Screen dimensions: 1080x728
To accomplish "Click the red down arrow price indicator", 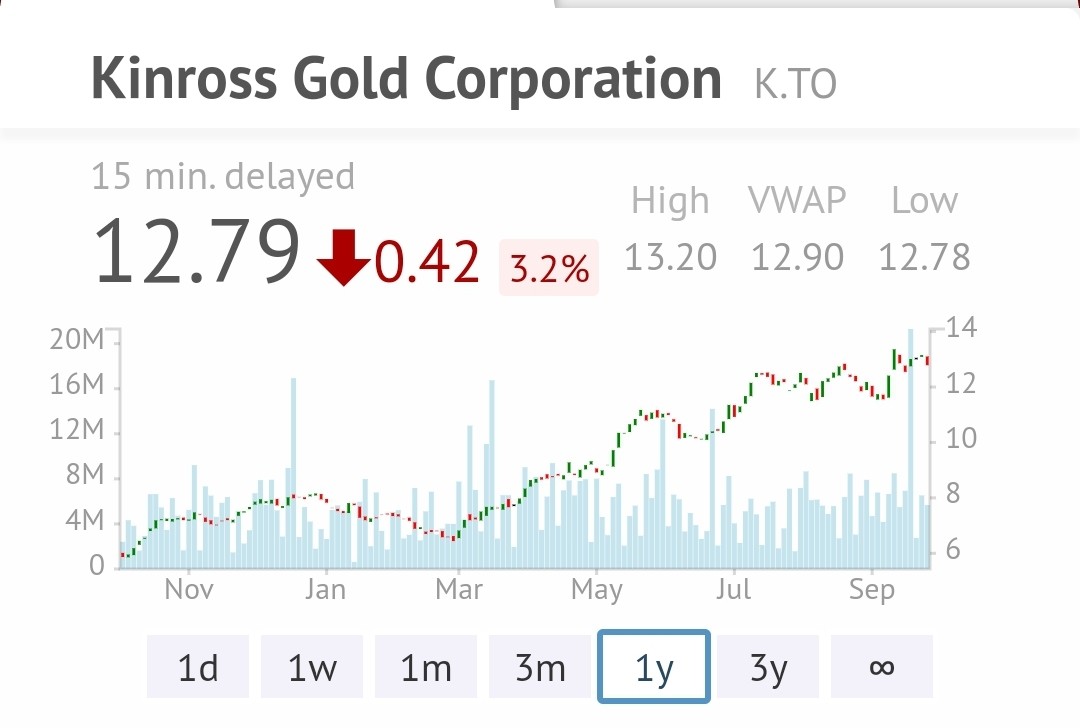I will pyautogui.click(x=345, y=257).
